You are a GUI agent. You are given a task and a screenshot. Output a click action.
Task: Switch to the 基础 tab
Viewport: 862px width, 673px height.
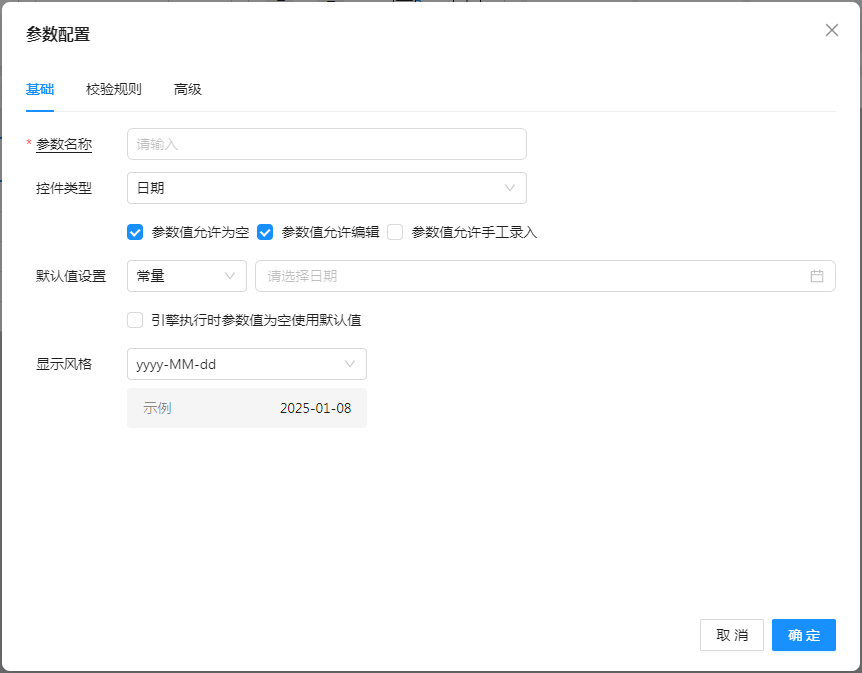(x=40, y=89)
